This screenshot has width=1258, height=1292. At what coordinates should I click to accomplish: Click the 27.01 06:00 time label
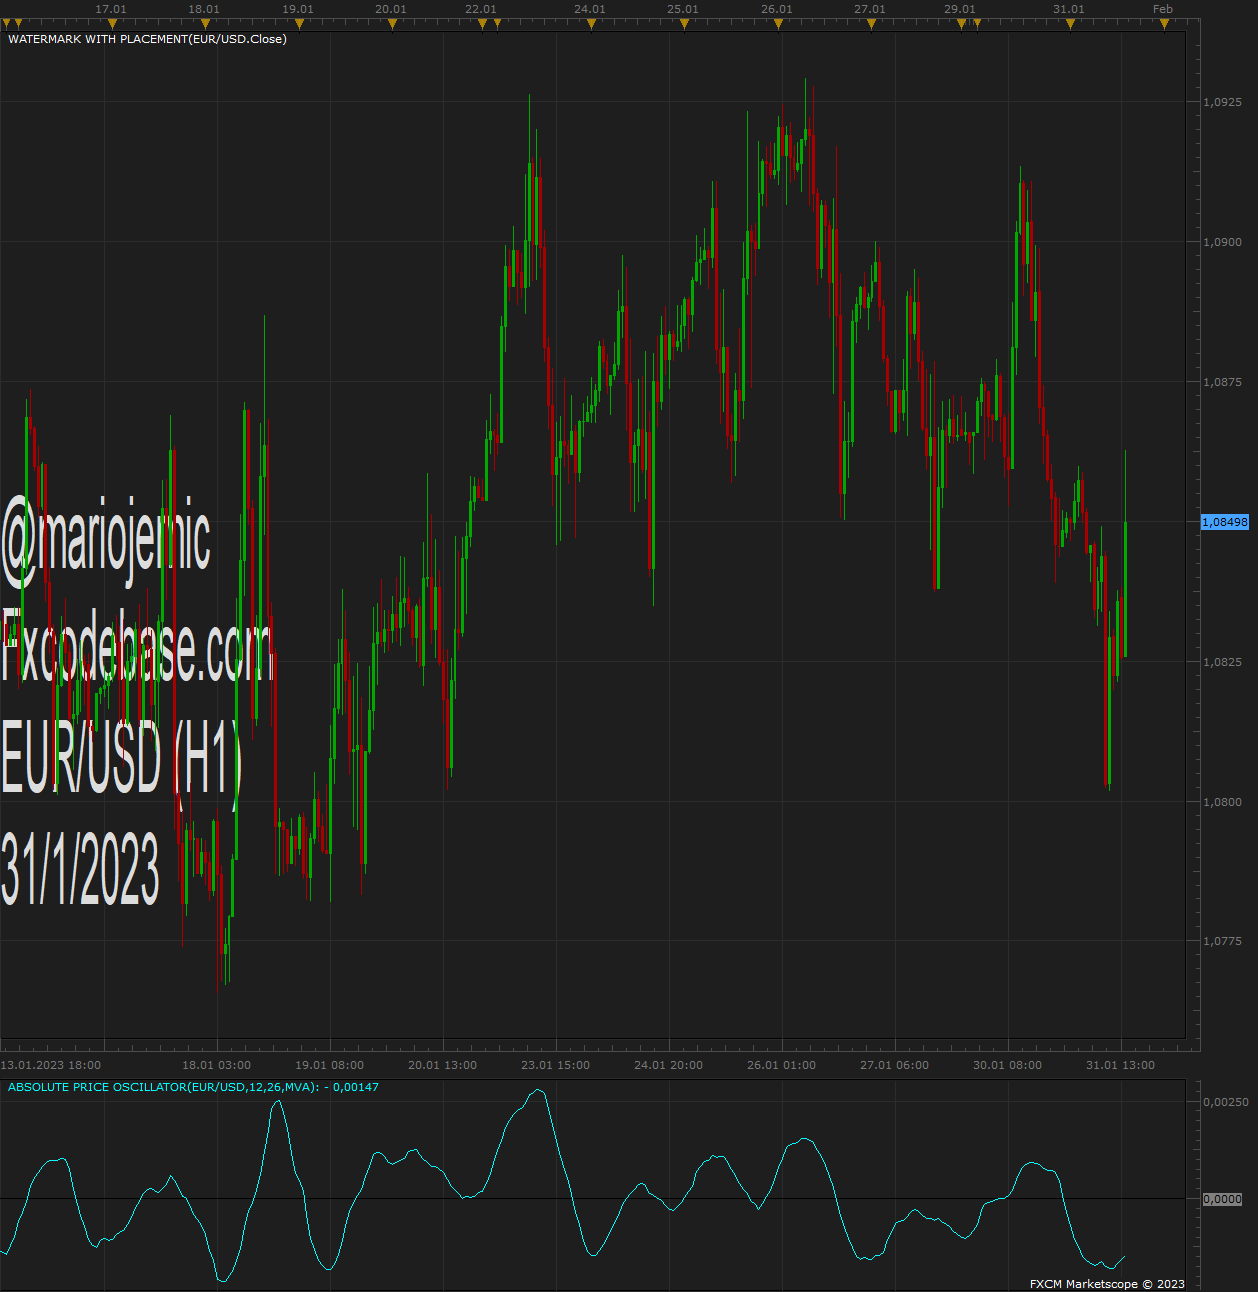pyautogui.click(x=895, y=1065)
